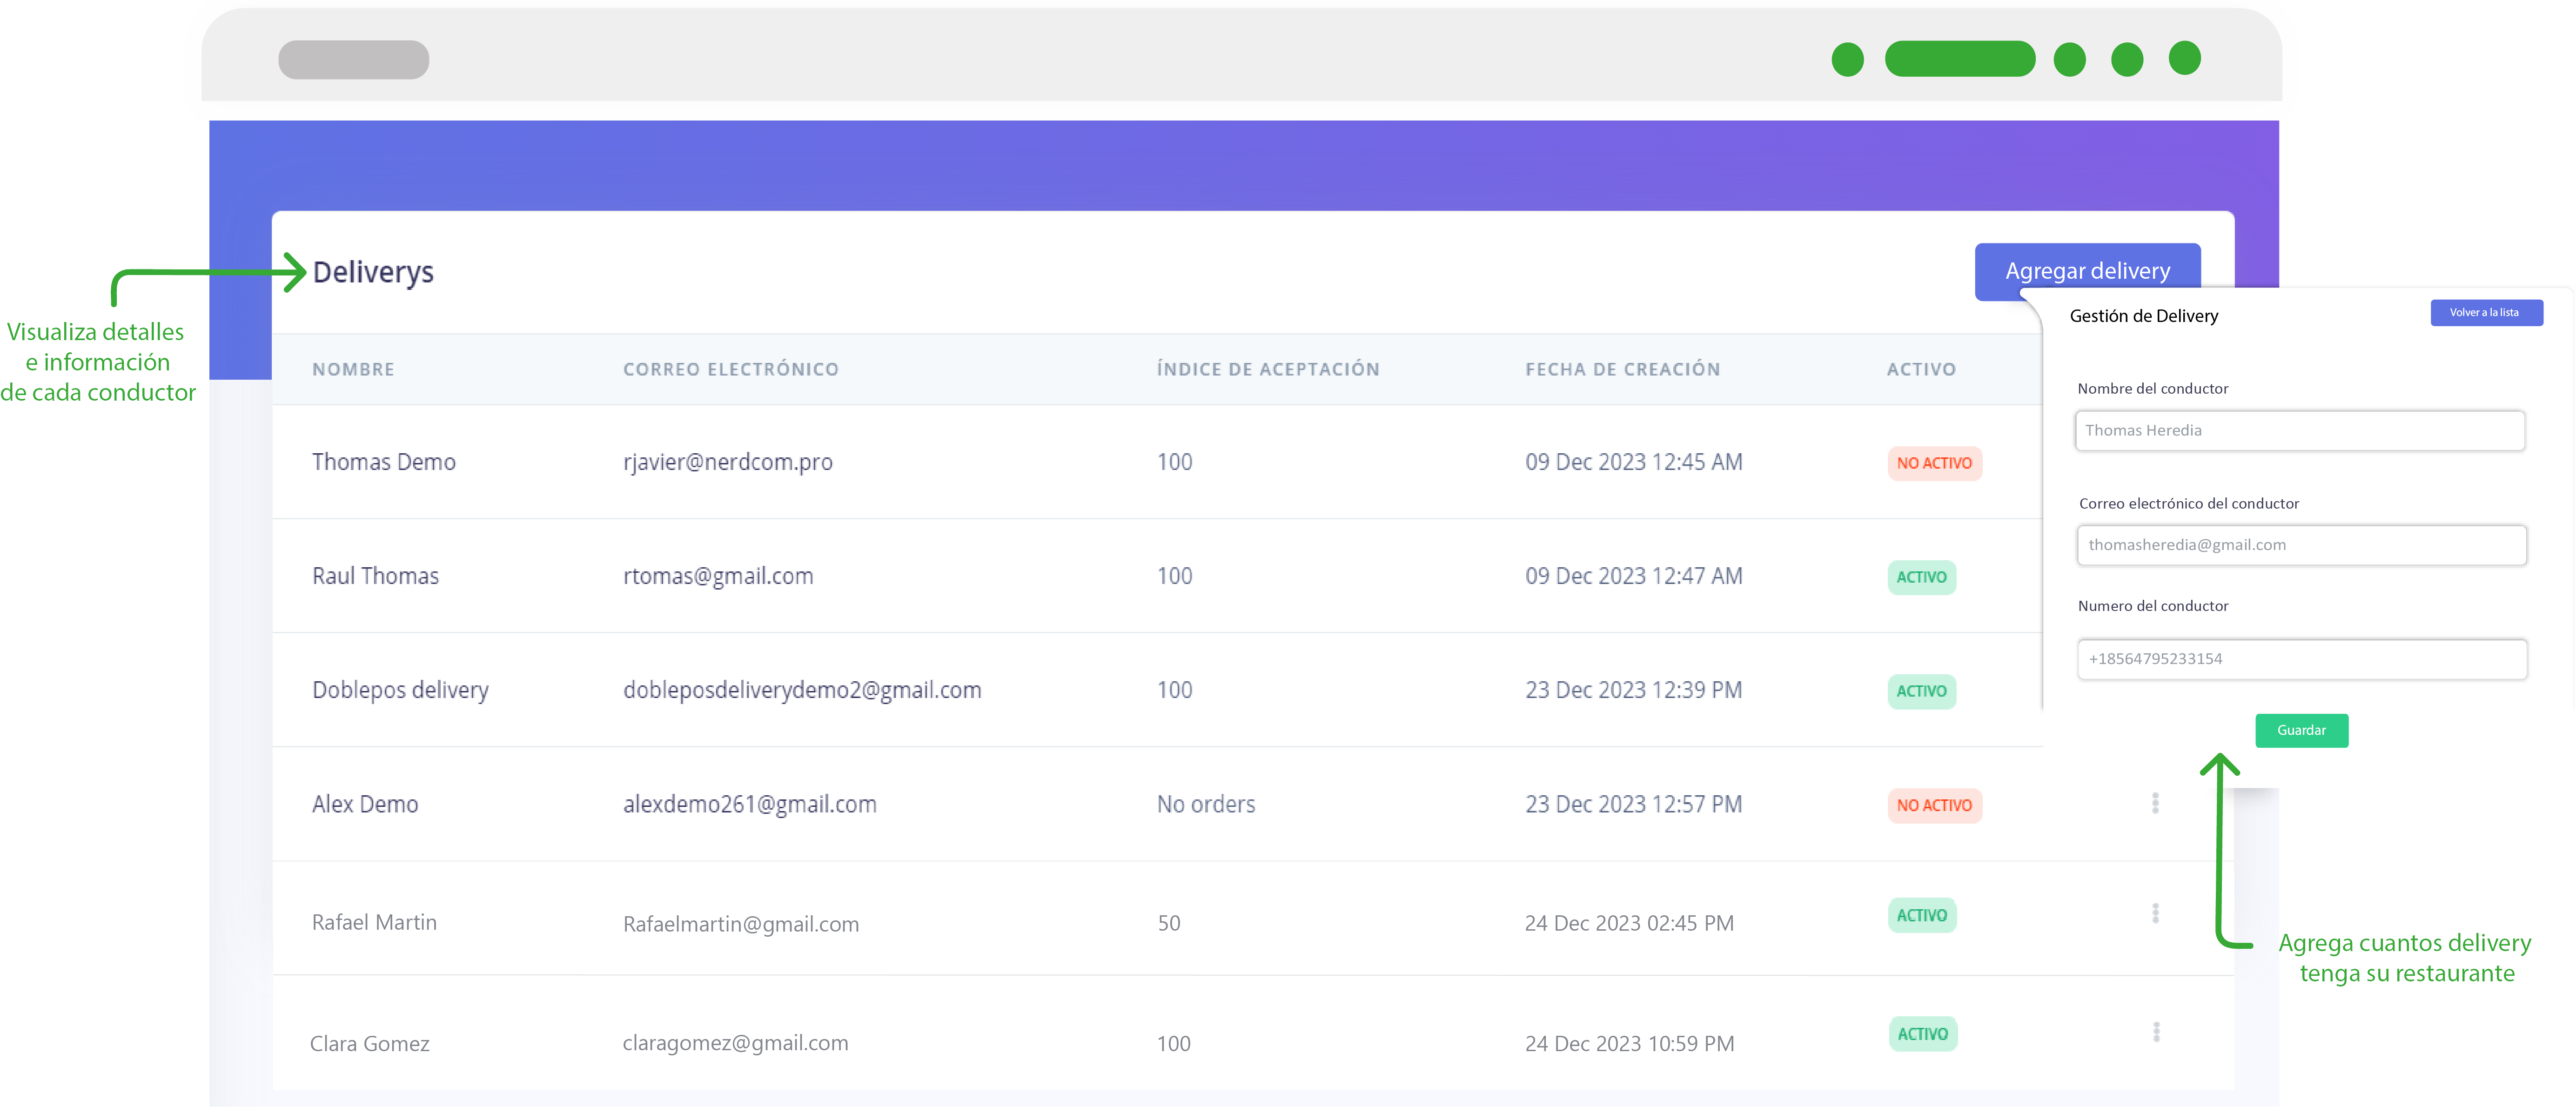2576x1107 pixels.
Task: Focus the Numero del conductor field
Action: pyautogui.click(x=2301, y=659)
